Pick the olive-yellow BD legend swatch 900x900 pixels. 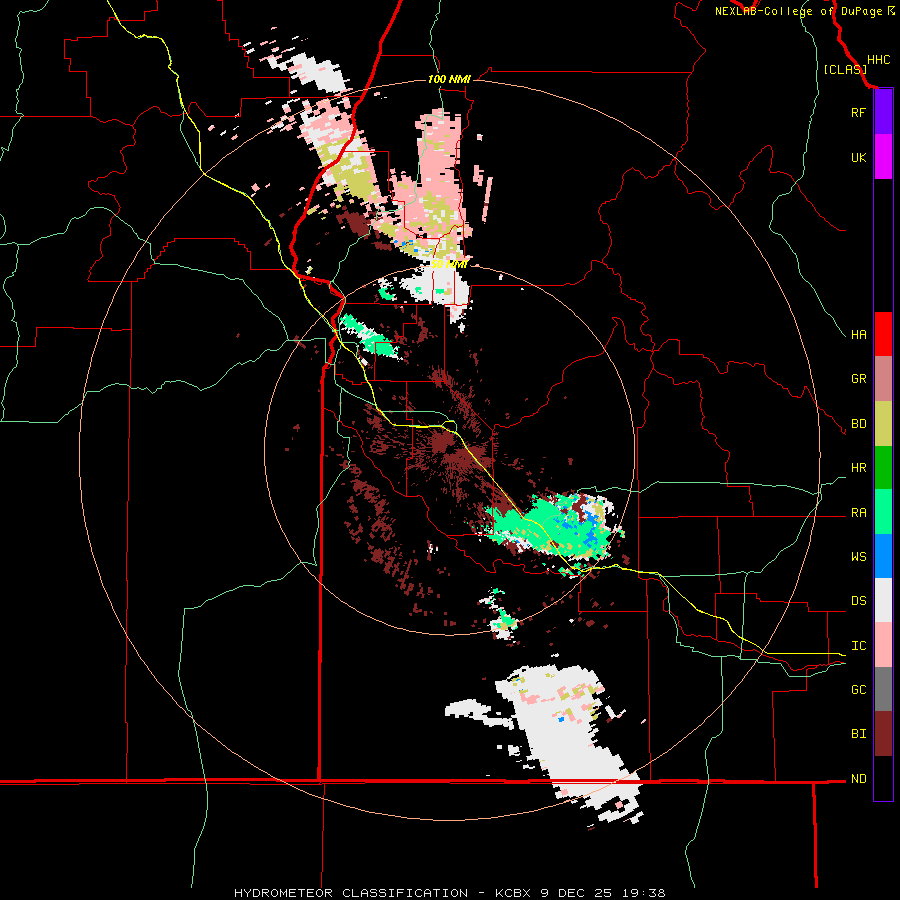coord(883,424)
